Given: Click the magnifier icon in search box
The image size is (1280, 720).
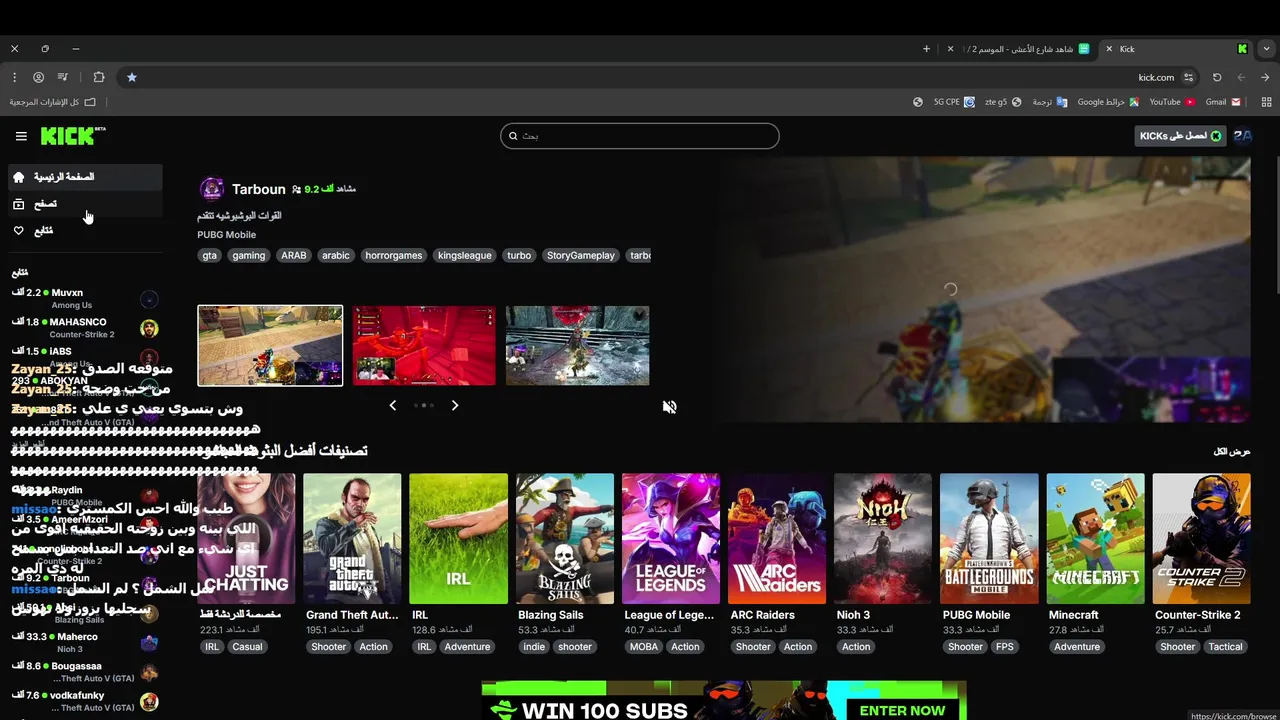Looking at the screenshot, I should click(x=513, y=136).
